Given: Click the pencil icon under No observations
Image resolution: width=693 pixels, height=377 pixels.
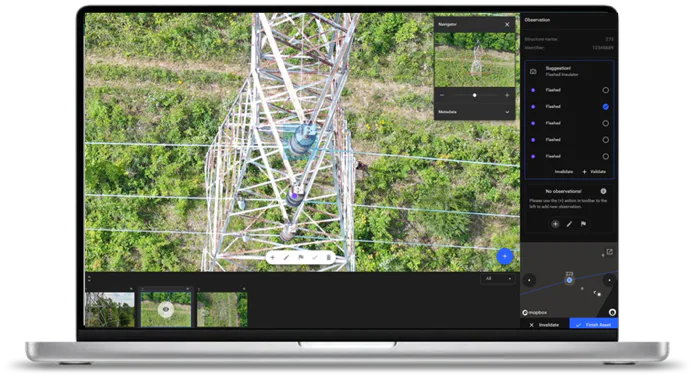Looking at the screenshot, I should pyautogui.click(x=569, y=224).
